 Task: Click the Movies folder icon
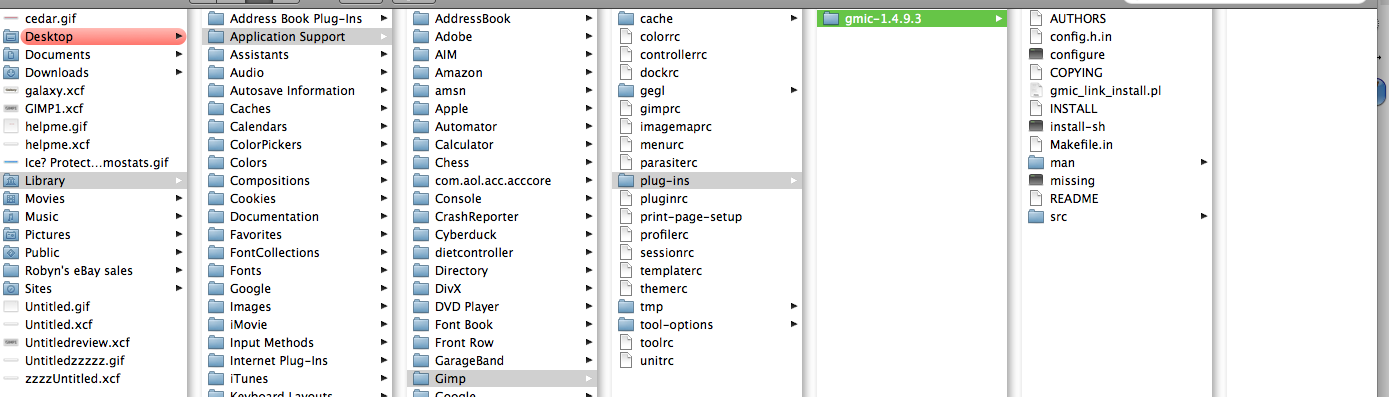11,199
